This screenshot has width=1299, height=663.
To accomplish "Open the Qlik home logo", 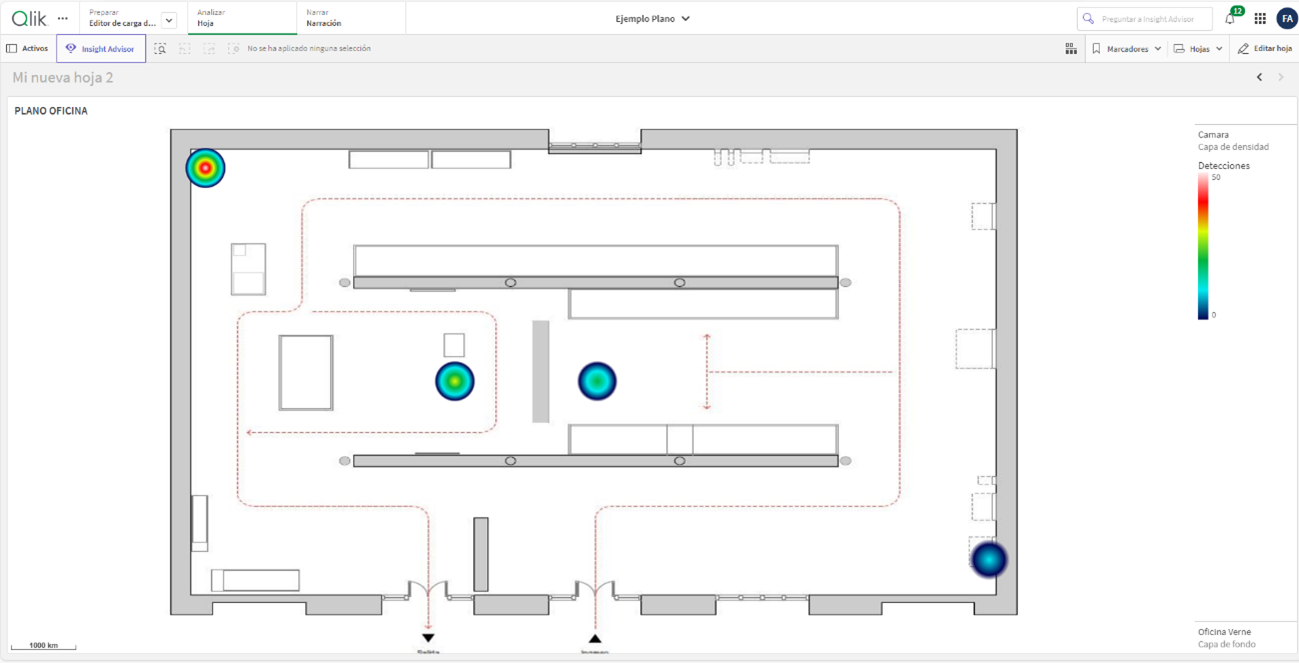I will (29, 18).
